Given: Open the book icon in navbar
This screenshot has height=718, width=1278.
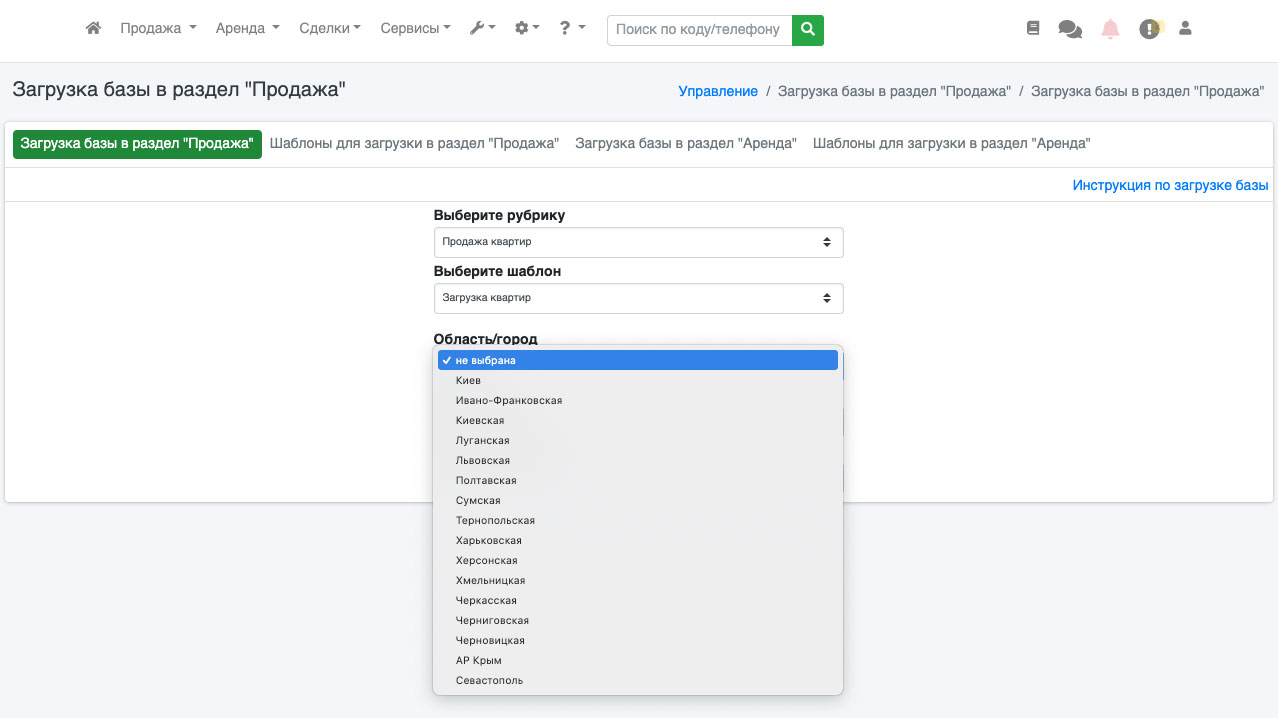Looking at the screenshot, I should pyautogui.click(x=1033, y=29).
